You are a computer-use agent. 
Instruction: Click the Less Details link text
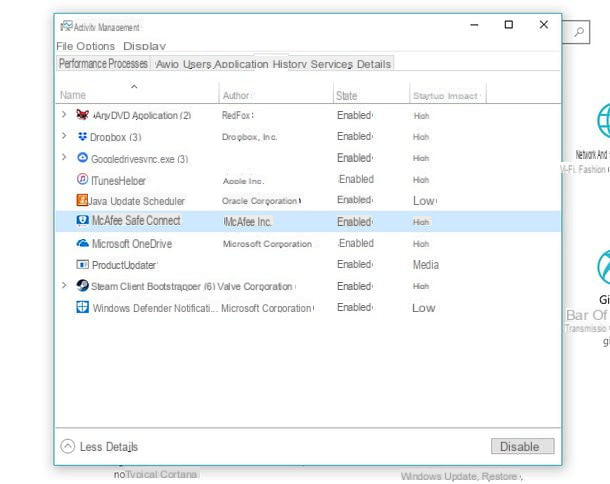point(109,447)
